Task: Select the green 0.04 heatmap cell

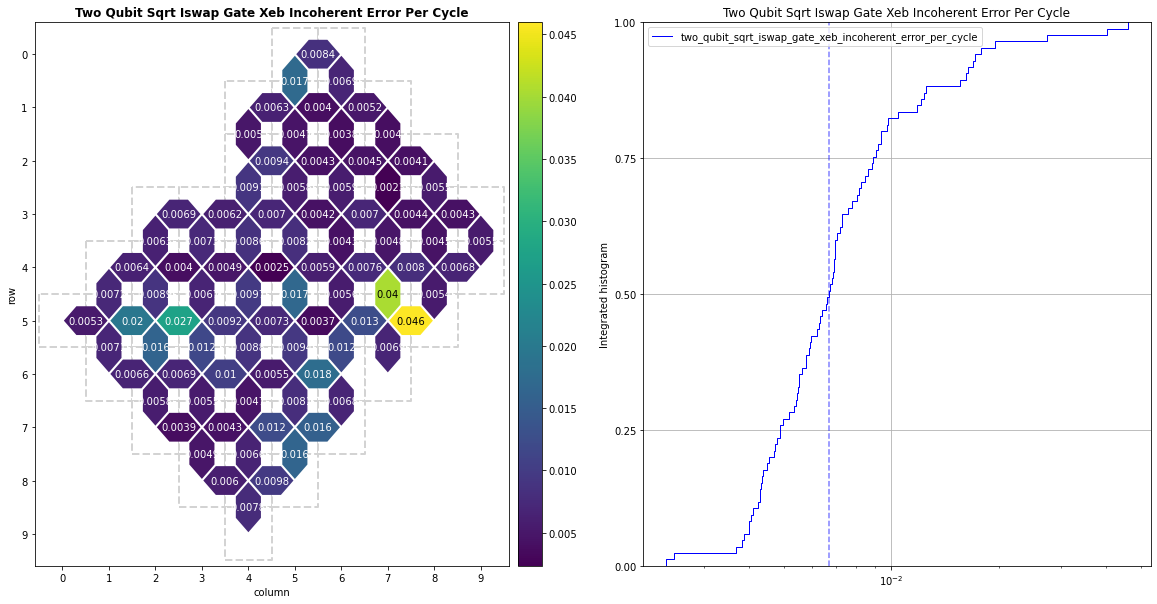Action: (388, 294)
